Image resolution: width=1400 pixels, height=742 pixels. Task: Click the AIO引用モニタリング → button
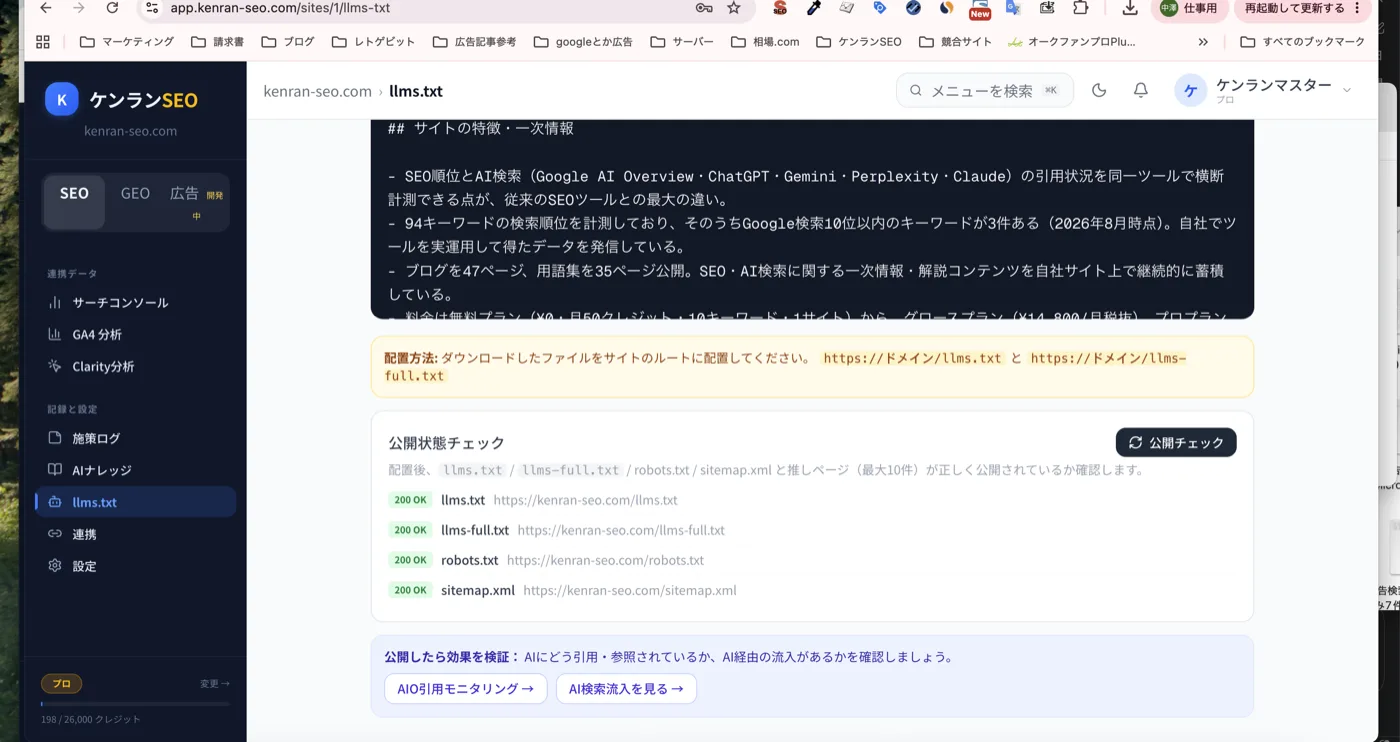tap(466, 688)
